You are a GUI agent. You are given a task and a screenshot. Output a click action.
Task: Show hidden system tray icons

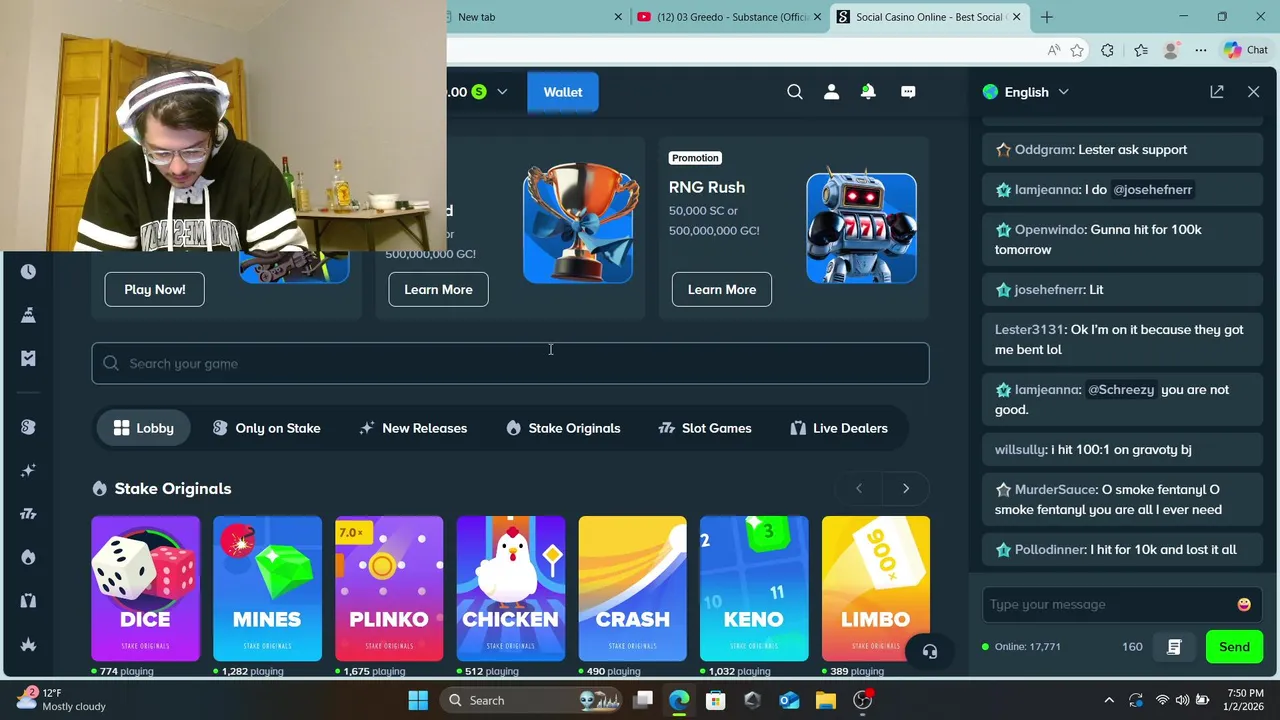pos(1108,700)
